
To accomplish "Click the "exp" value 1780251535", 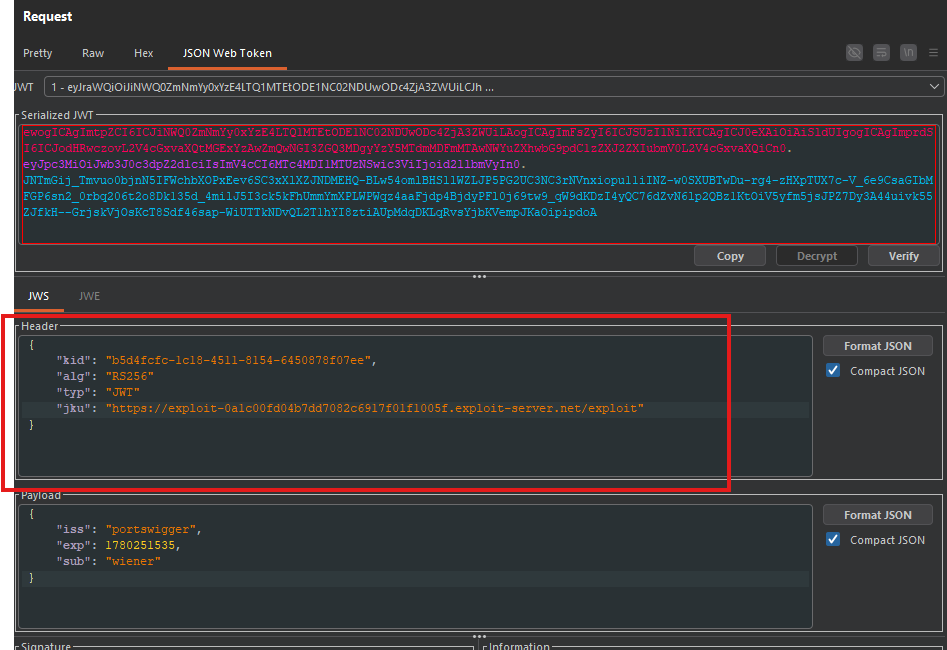I will 140,545.
